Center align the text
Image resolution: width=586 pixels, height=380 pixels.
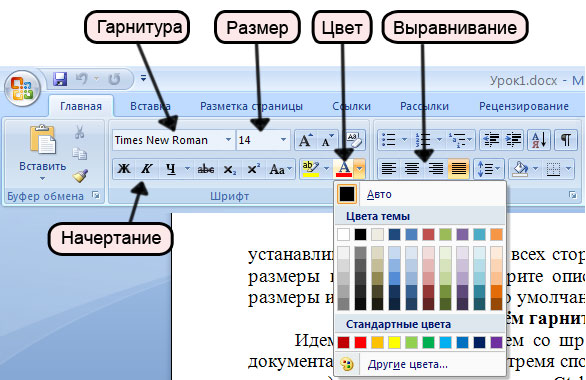412,169
